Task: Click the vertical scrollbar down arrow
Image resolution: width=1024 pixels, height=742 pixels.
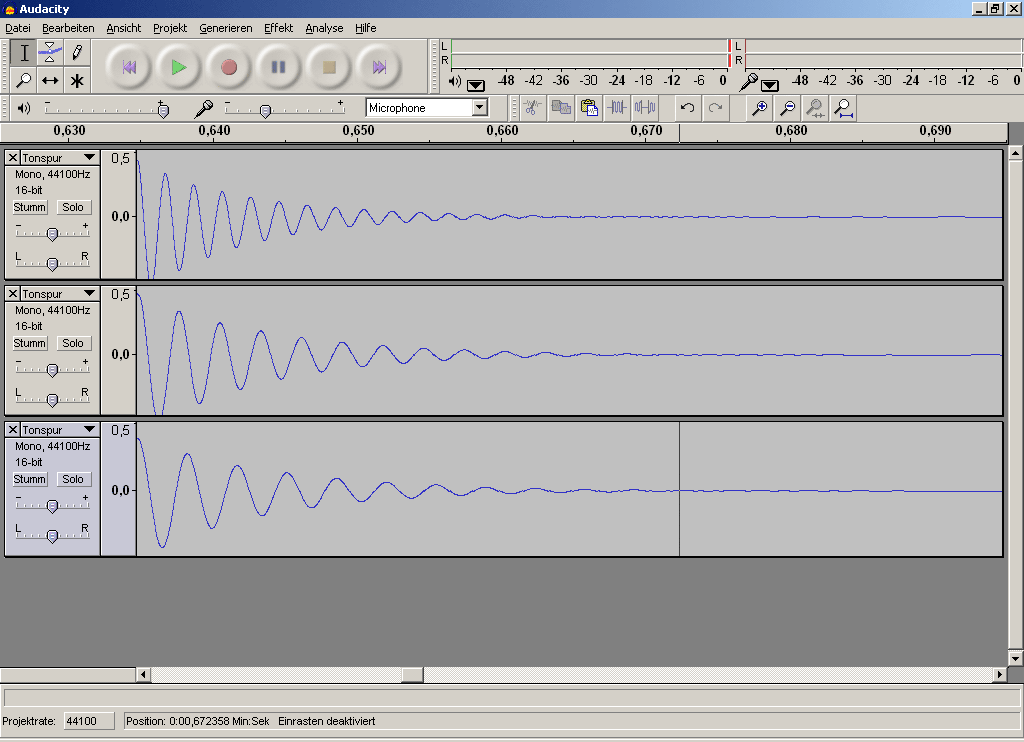Action: click(x=1015, y=658)
